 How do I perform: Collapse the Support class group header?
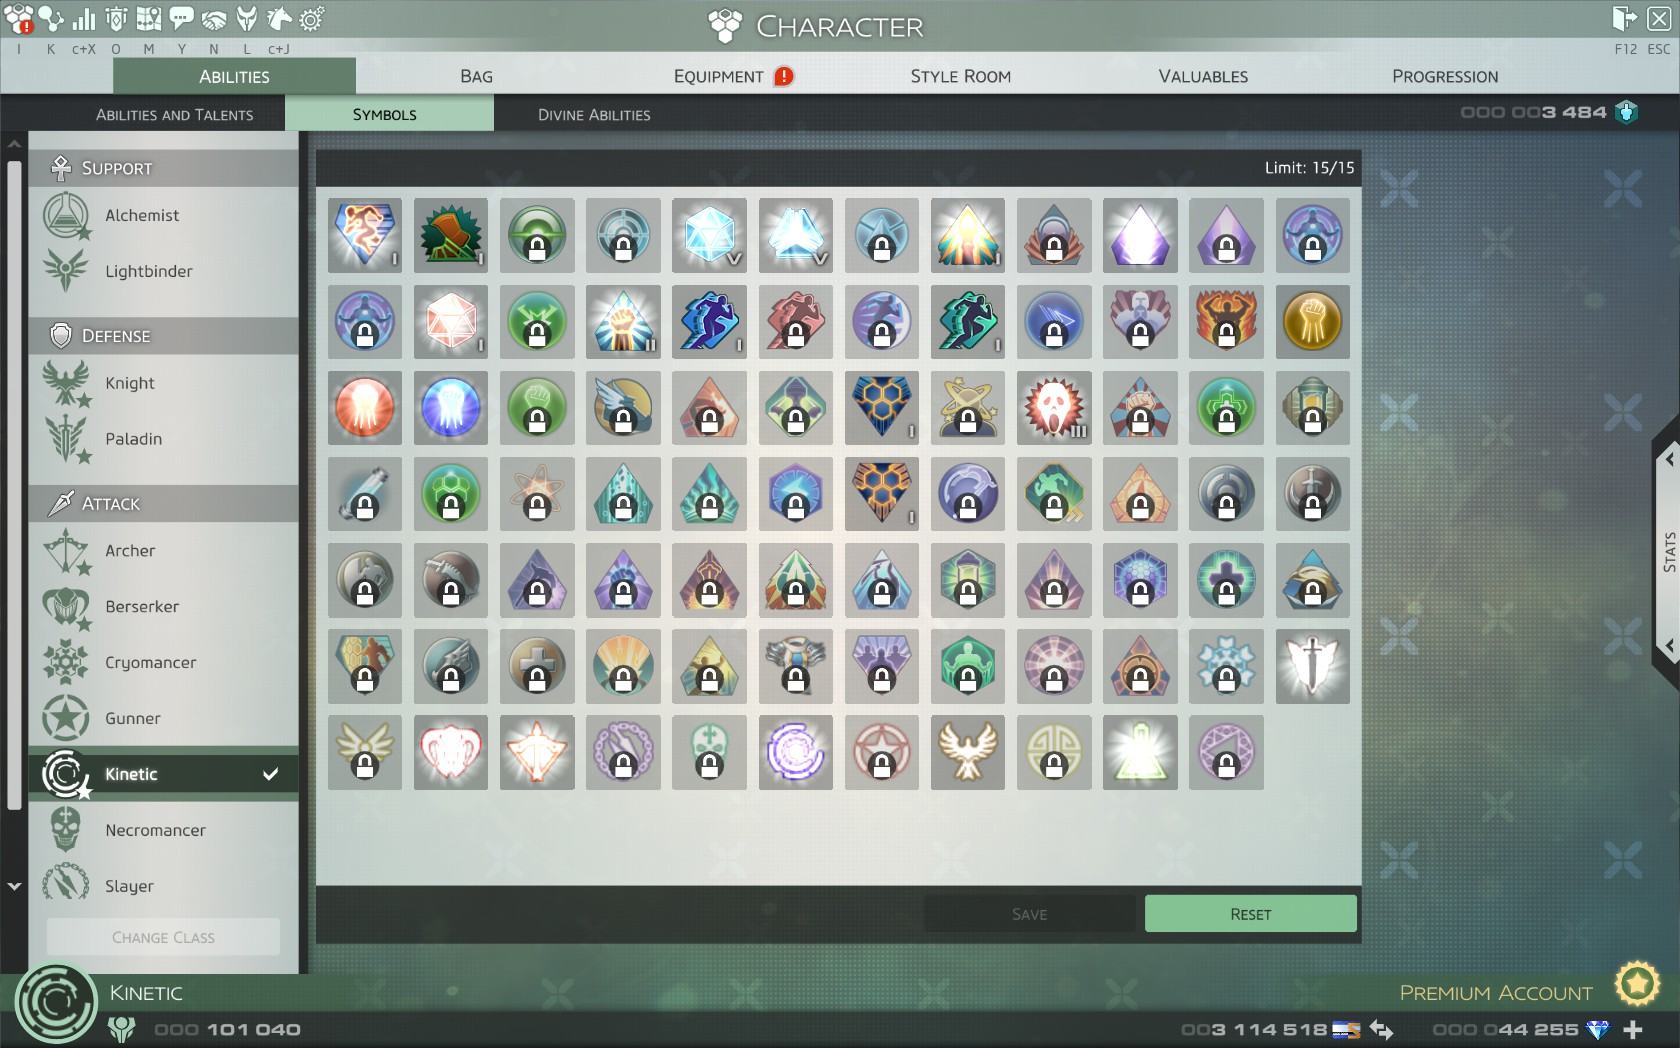point(164,168)
